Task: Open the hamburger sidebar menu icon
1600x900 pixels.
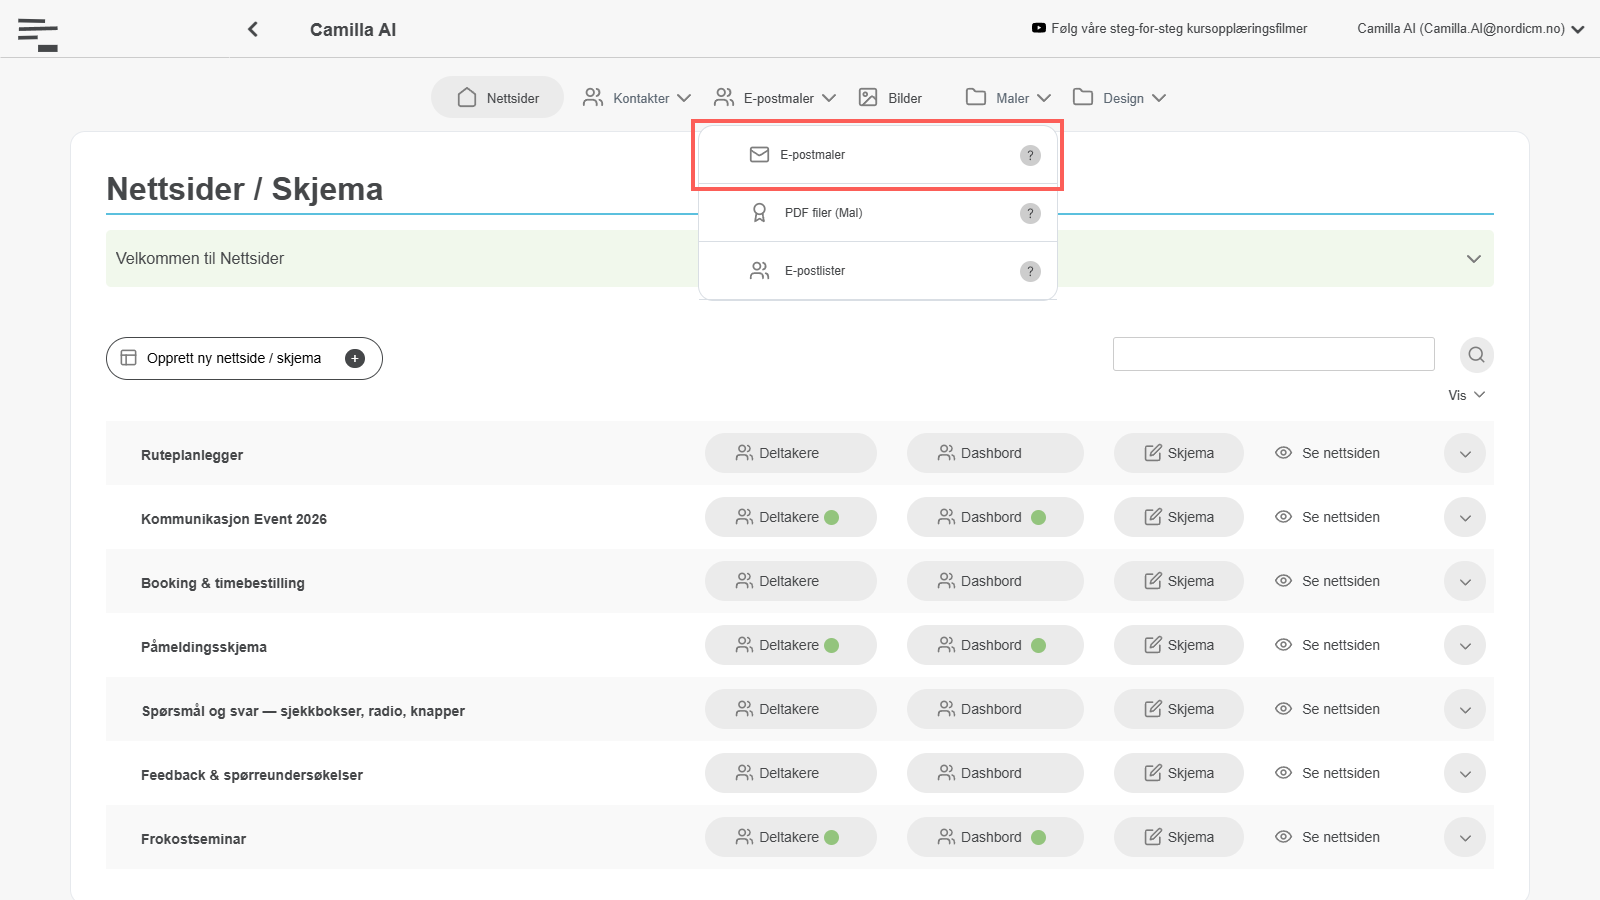Action: (38, 34)
